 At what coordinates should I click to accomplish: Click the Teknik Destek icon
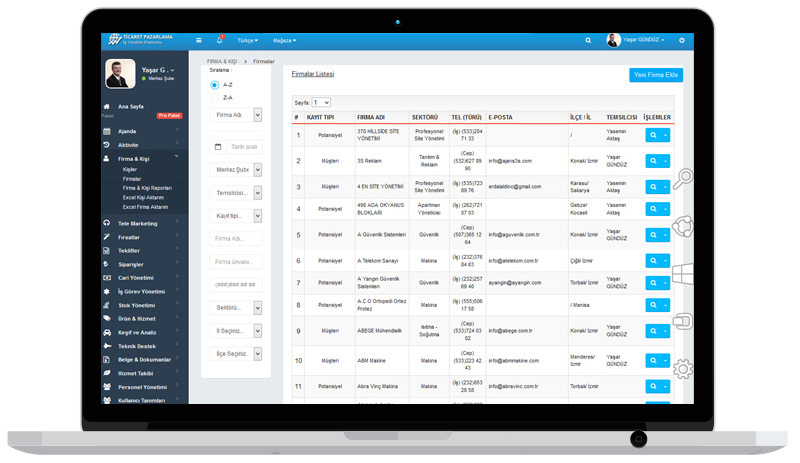pyautogui.click(x=107, y=346)
